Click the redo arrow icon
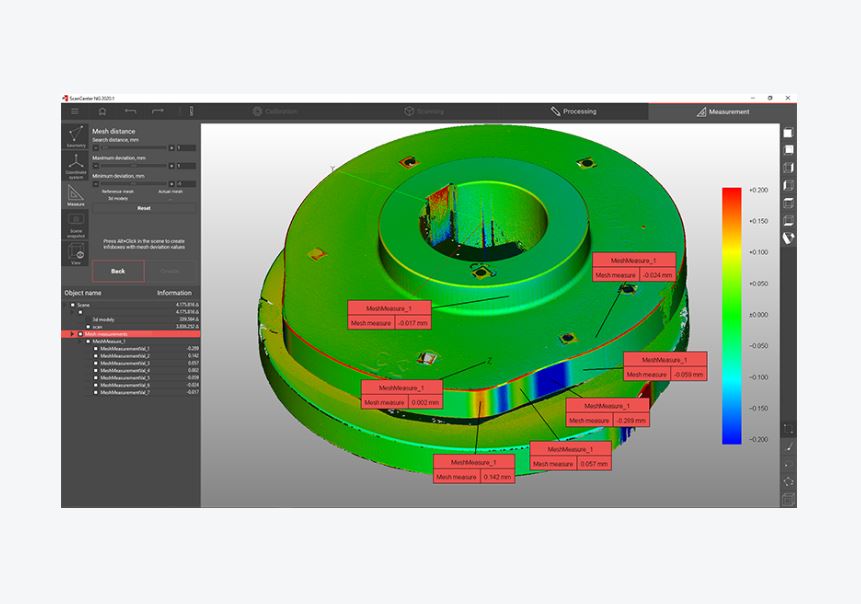Screen dimensions: 861x604 pos(157,111)
